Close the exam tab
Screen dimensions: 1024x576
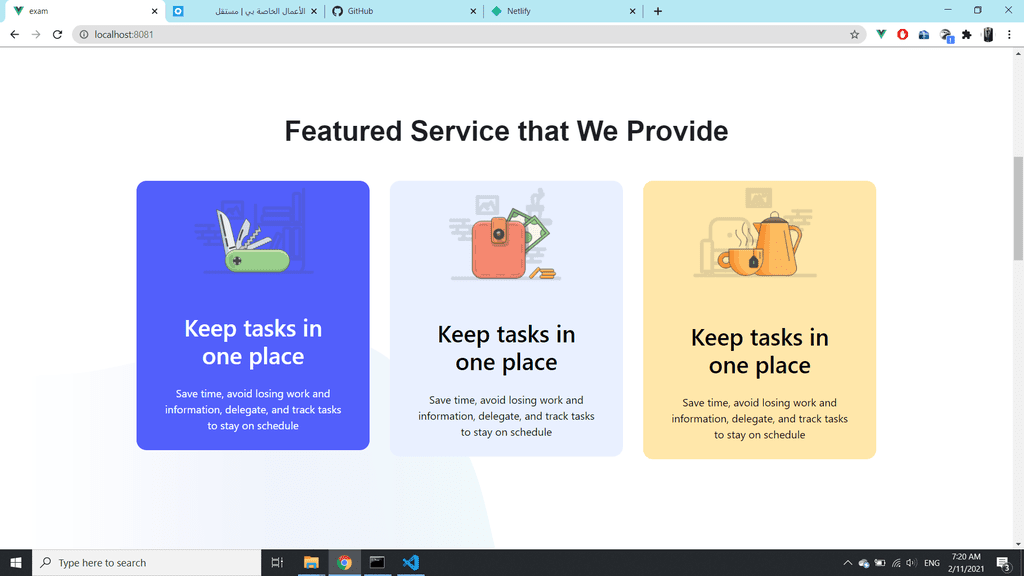coord(155,11)
